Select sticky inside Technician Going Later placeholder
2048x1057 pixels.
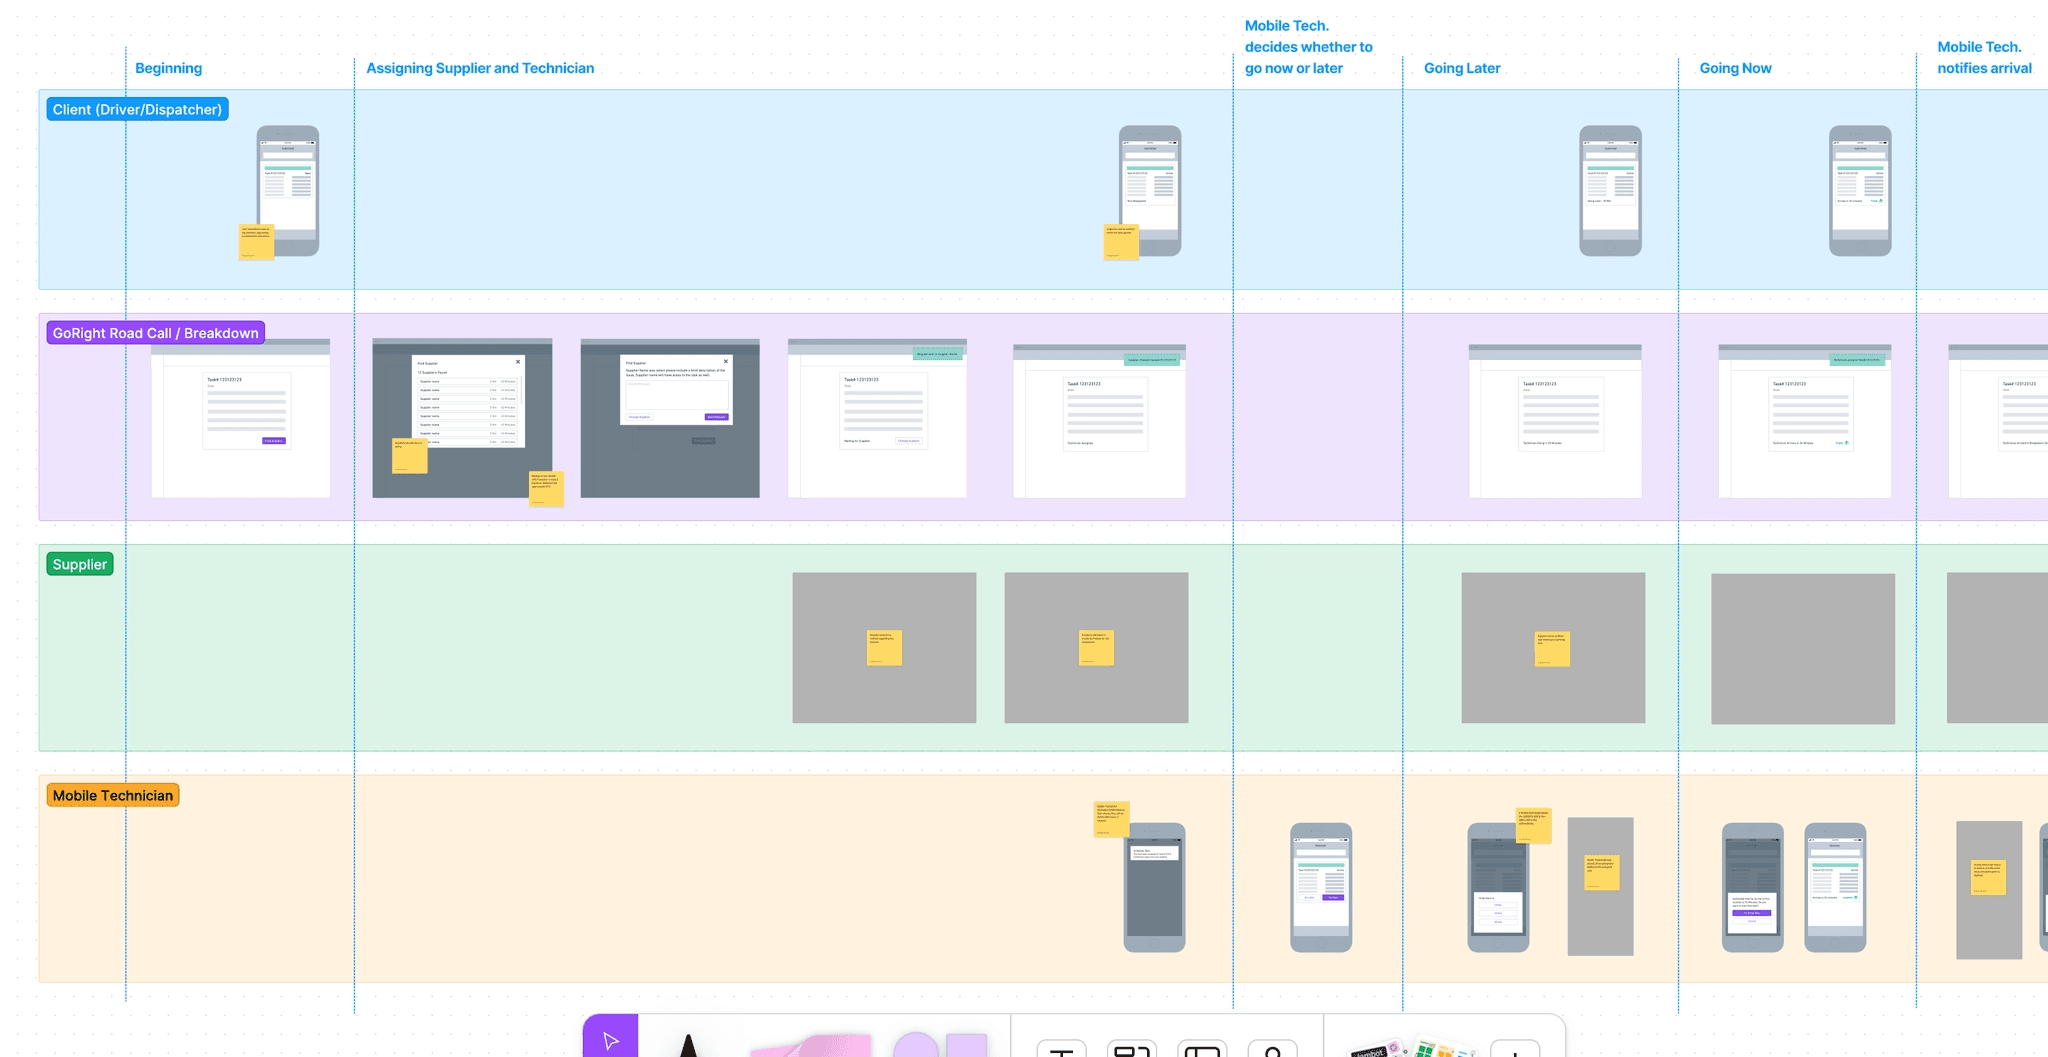(x=1601, y=872)
